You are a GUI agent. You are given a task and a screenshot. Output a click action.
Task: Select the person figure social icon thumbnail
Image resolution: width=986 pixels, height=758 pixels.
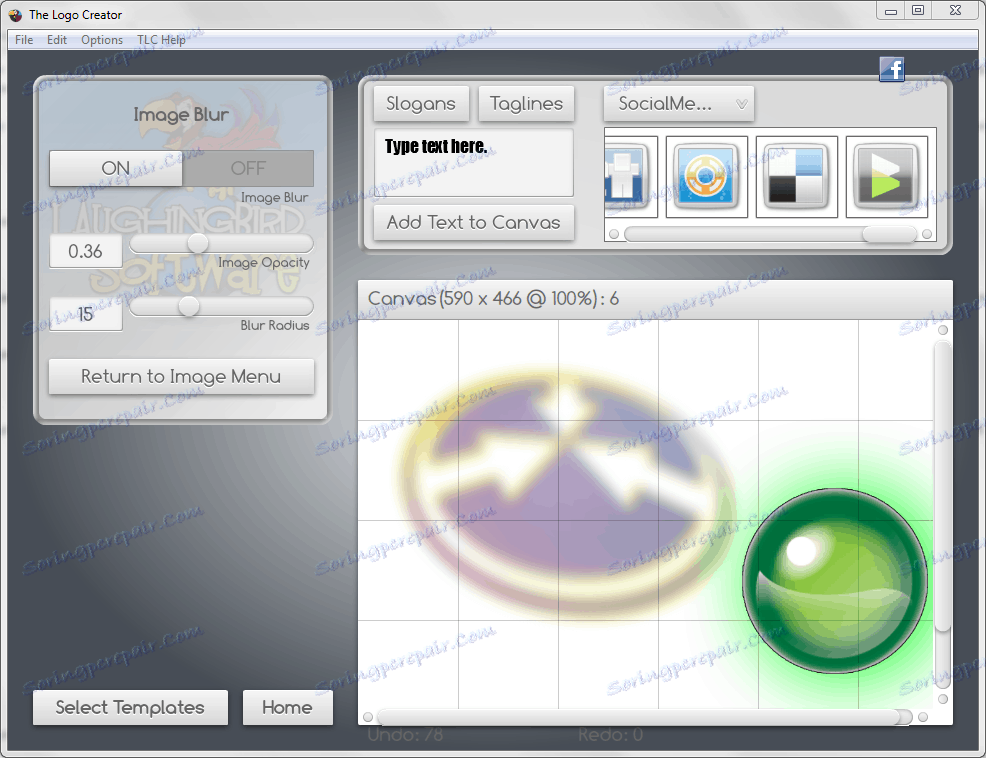[x=631, y=177]
